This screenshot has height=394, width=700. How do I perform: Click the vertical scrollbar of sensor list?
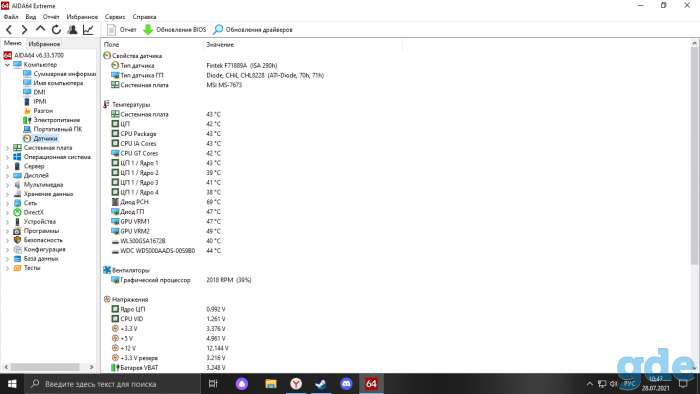tap(694, 156)
